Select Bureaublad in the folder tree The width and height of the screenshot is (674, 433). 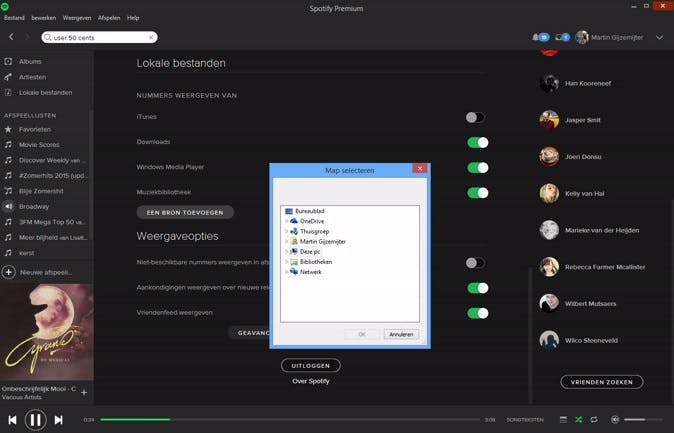[309, 211]
